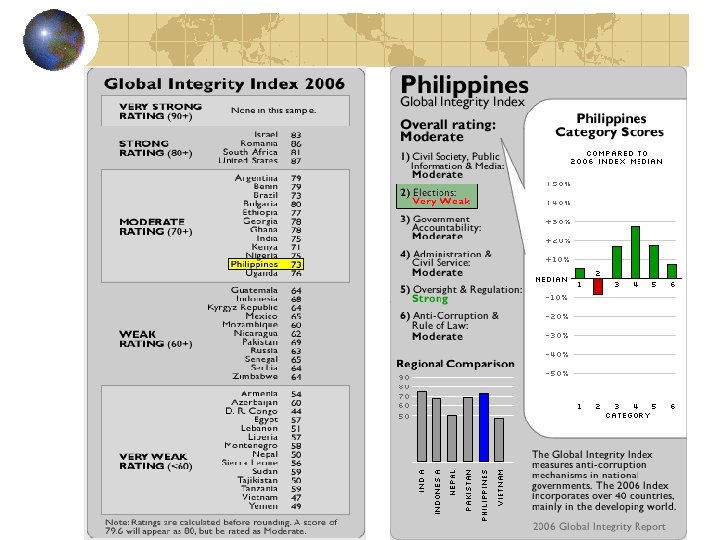Click the Bulgaria row
720x540 pixels.
click(x=272, y=204)
